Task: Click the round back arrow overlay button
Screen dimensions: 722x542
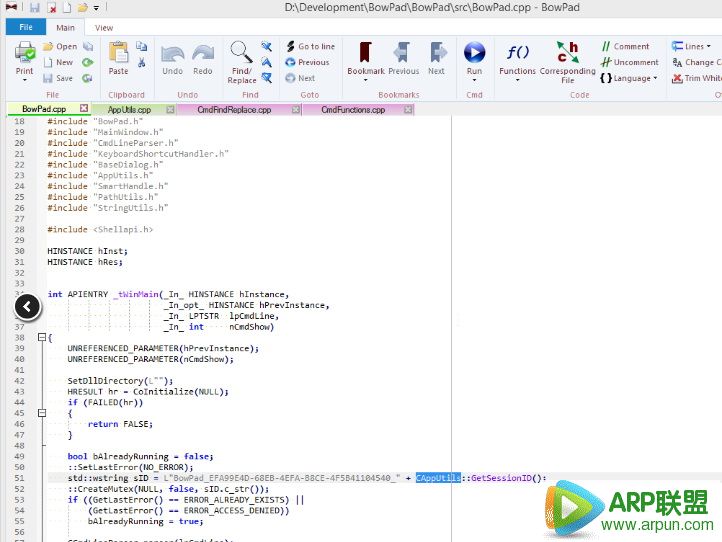Action: (28, 307)
